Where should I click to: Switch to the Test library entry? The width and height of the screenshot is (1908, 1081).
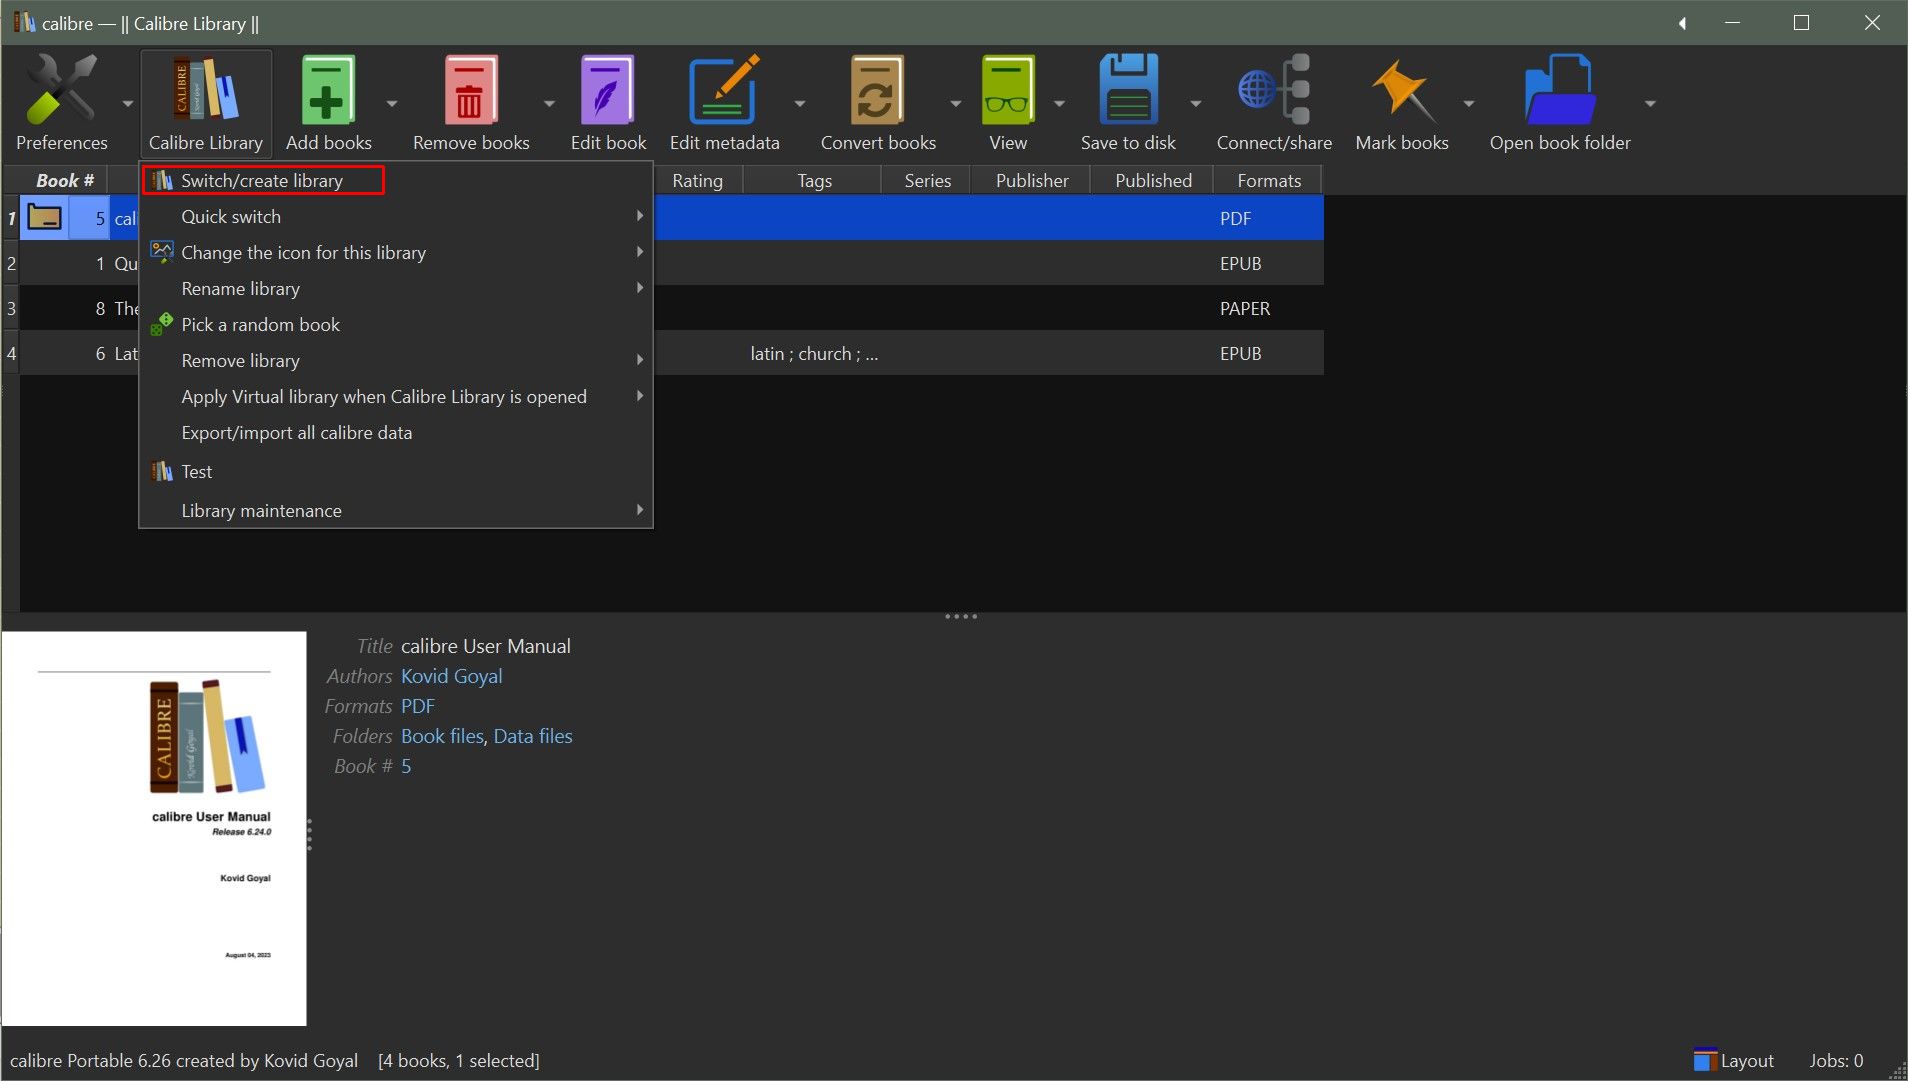[396, 471]
